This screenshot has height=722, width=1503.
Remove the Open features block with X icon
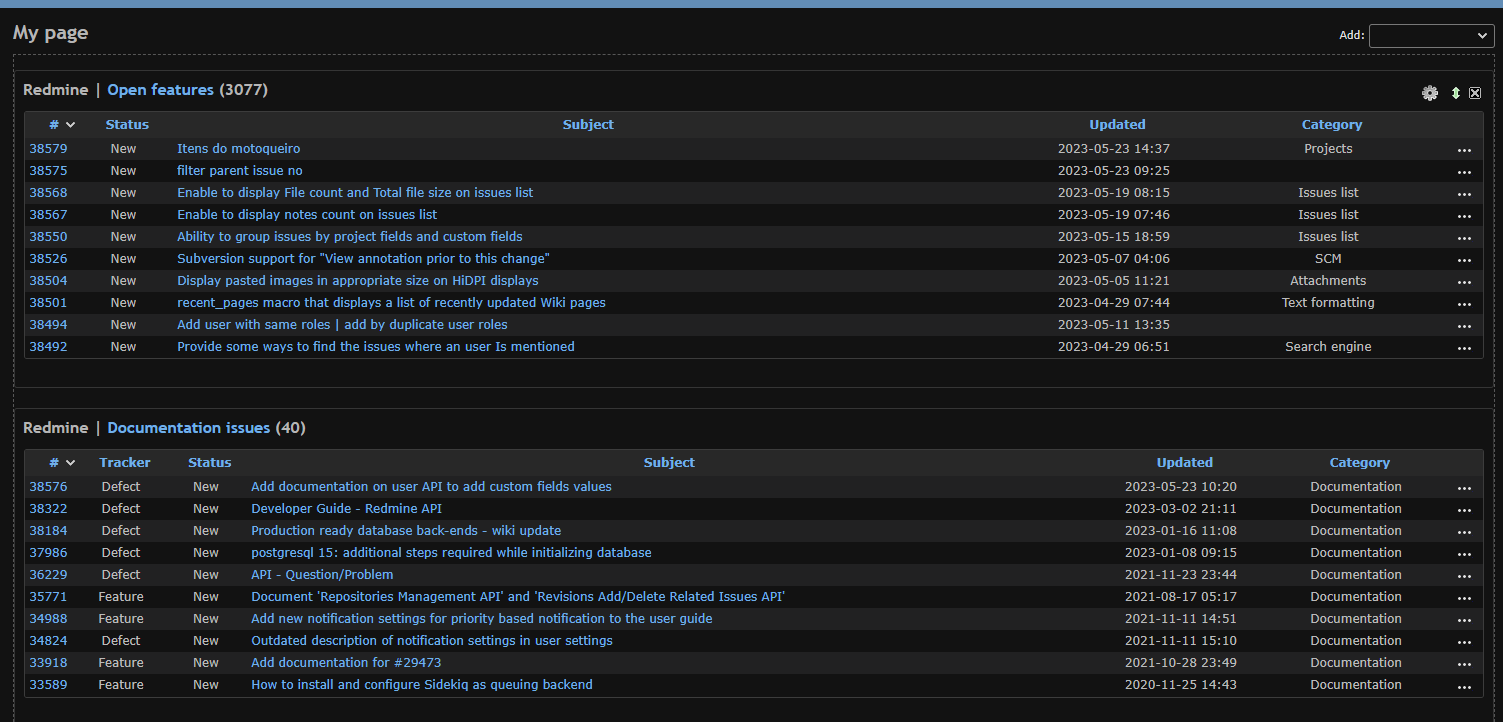coord(1475,93)
